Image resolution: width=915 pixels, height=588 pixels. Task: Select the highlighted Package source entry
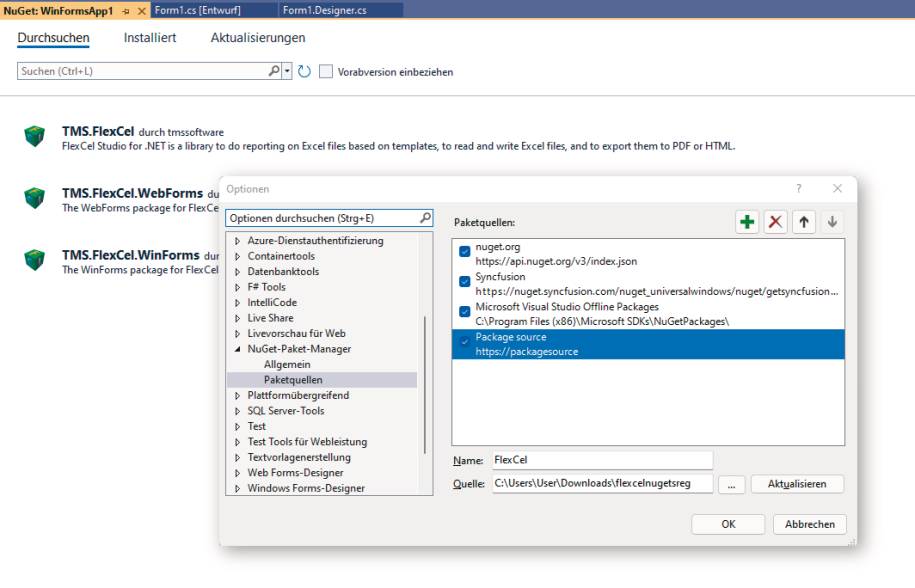648,344
